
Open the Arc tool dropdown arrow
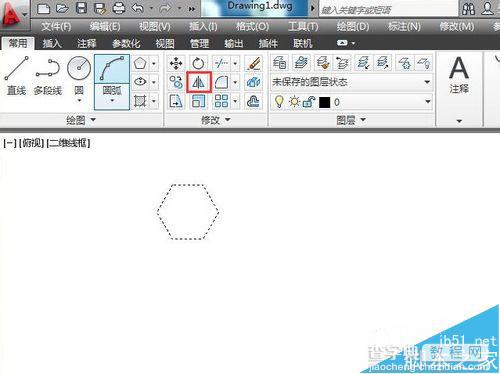pos(112,101)
